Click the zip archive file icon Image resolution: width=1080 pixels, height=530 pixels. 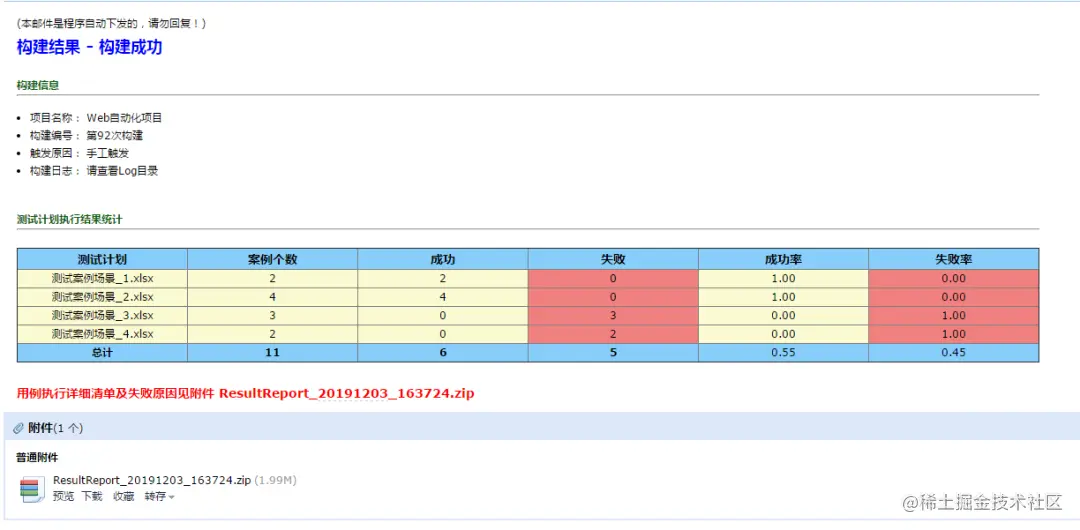30,489
